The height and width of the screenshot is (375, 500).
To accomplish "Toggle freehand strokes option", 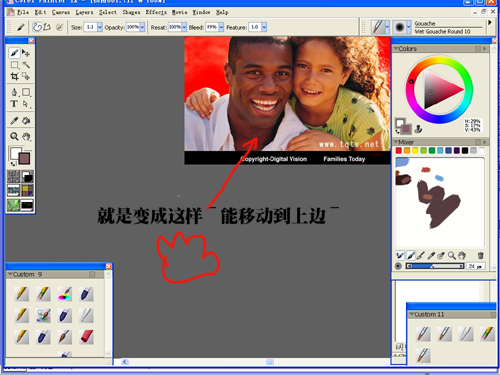I will pyautogui.click(x=38, y=27).
